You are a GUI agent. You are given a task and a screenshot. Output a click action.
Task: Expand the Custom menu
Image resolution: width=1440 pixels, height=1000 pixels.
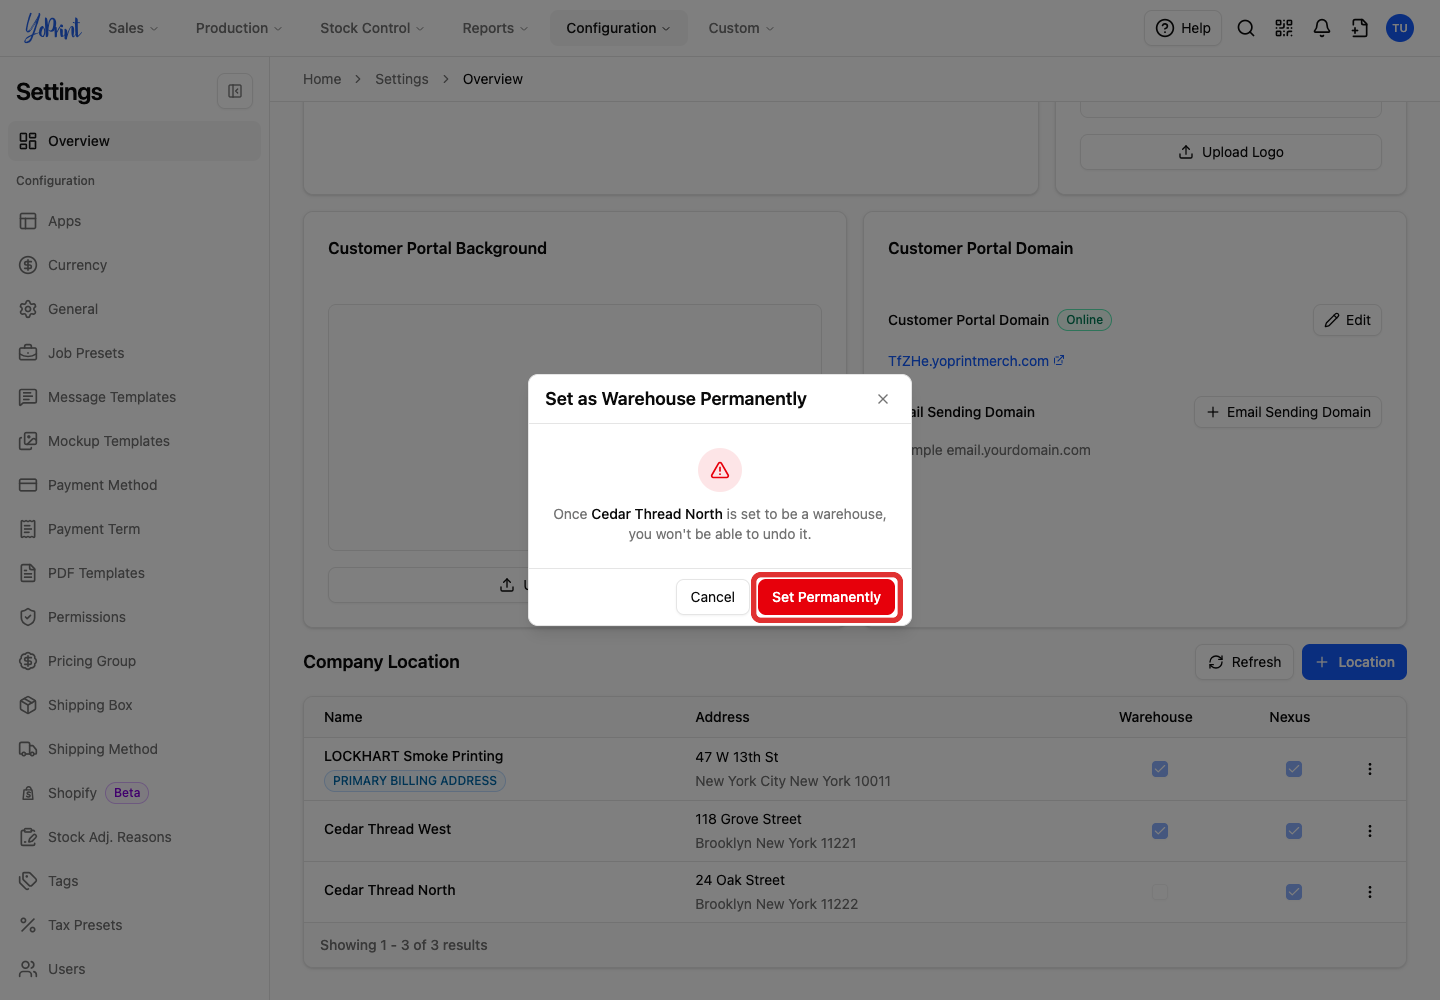741,28
